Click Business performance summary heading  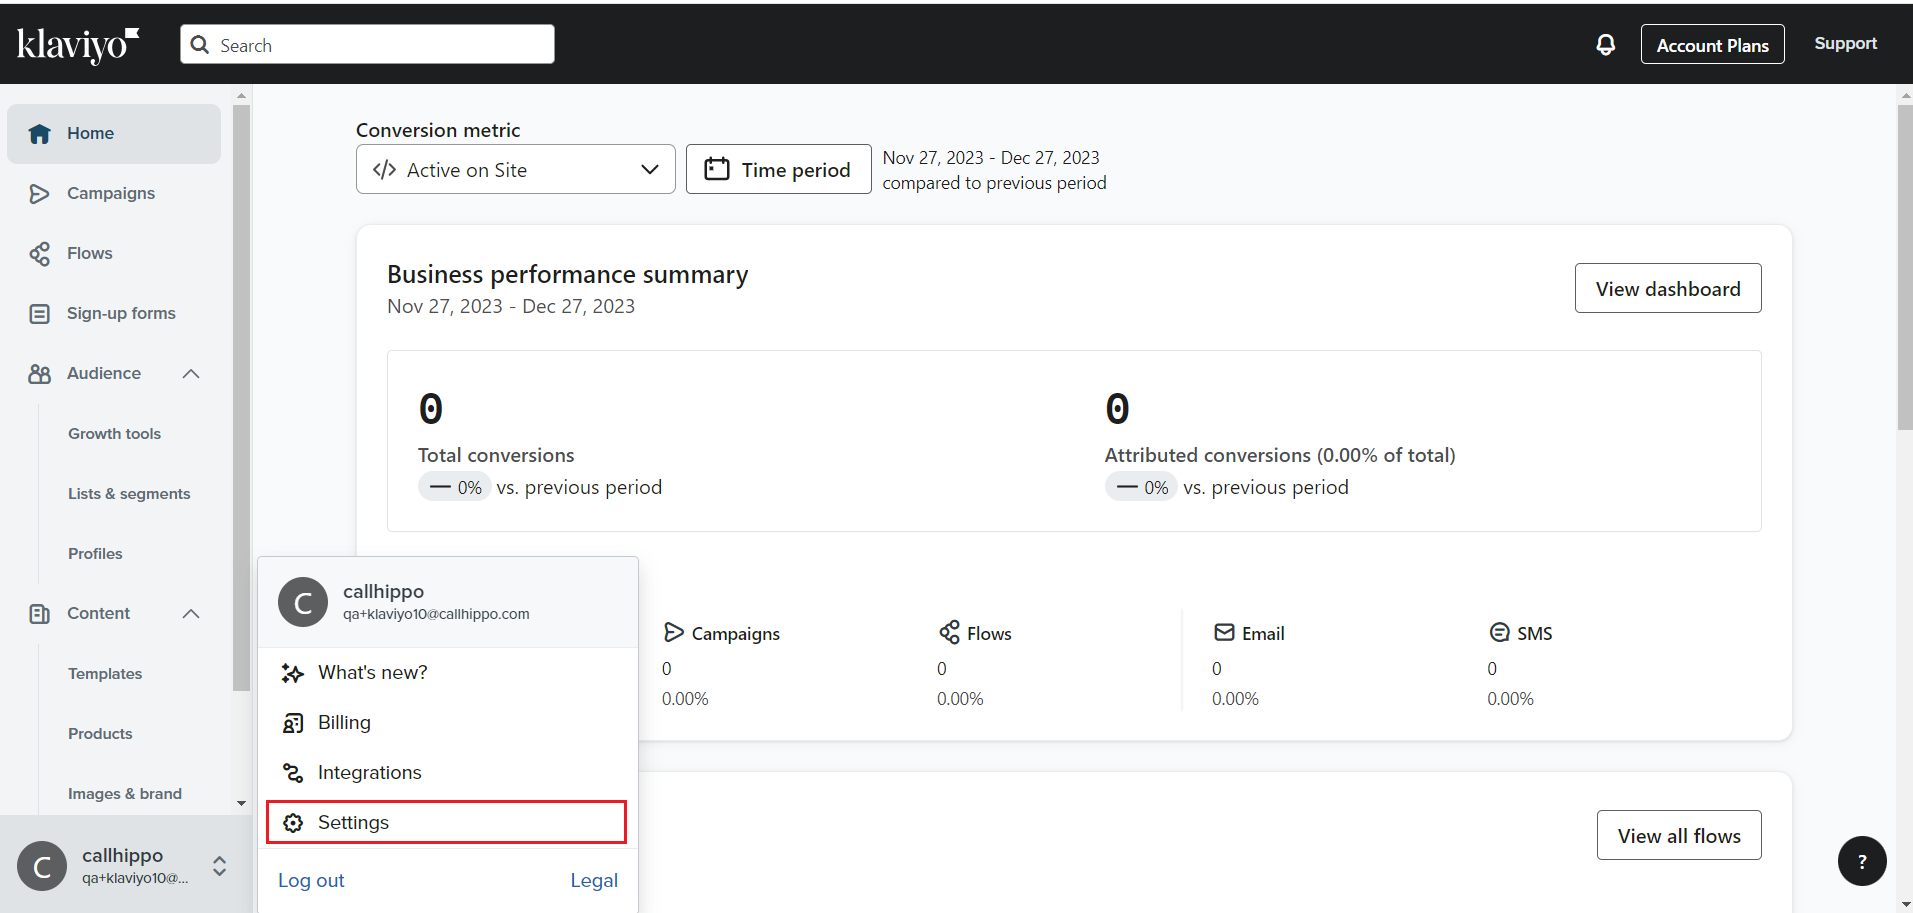[567, 274]
